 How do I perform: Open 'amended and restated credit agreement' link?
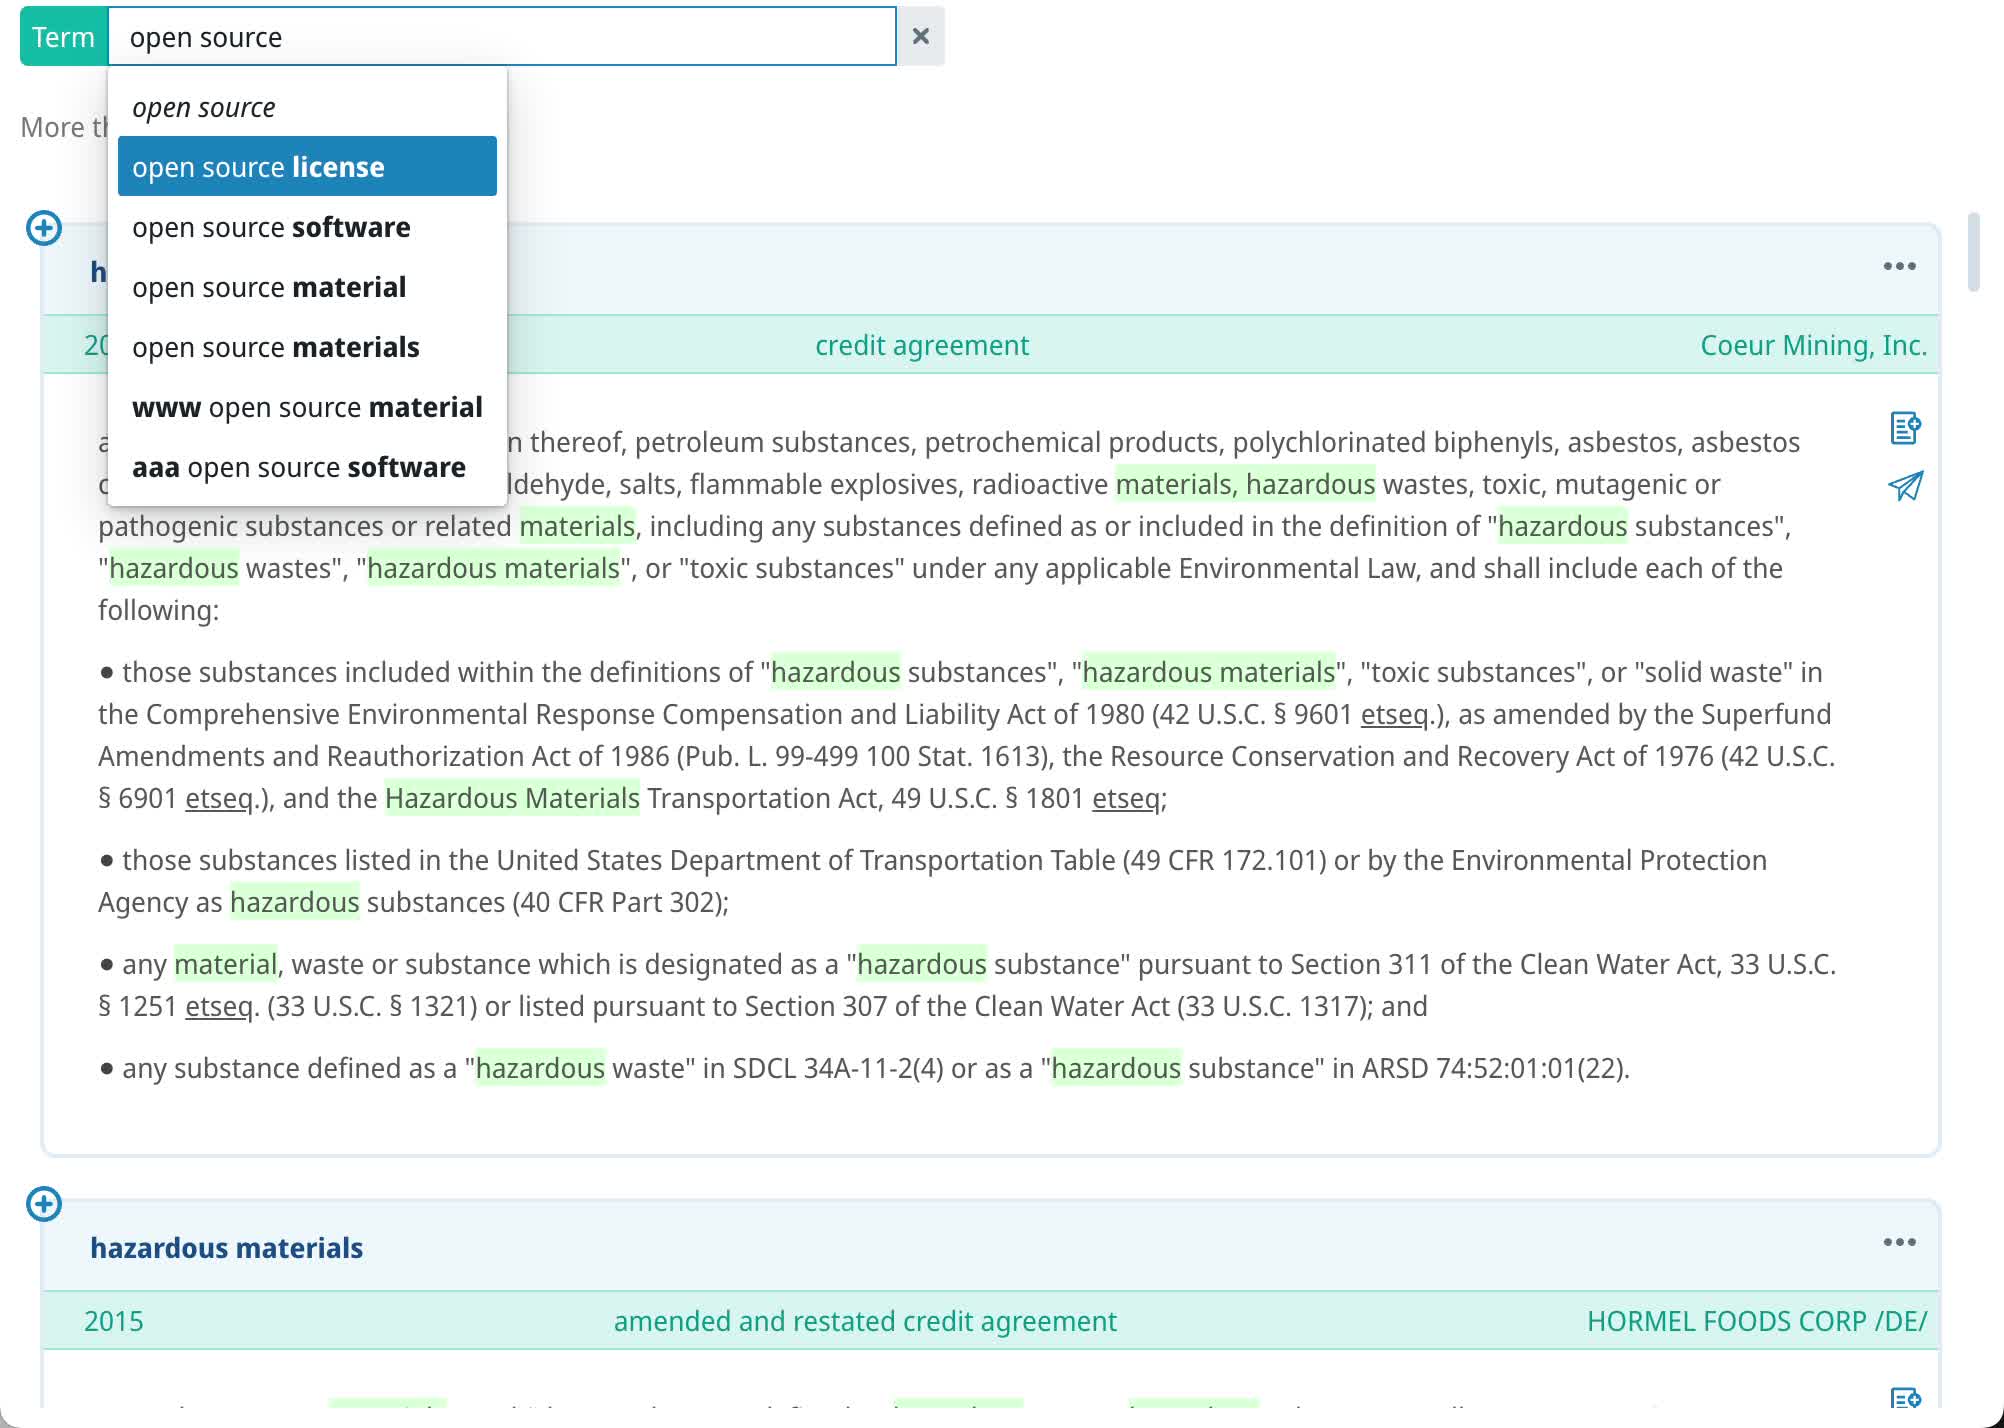coord(865,1321)
